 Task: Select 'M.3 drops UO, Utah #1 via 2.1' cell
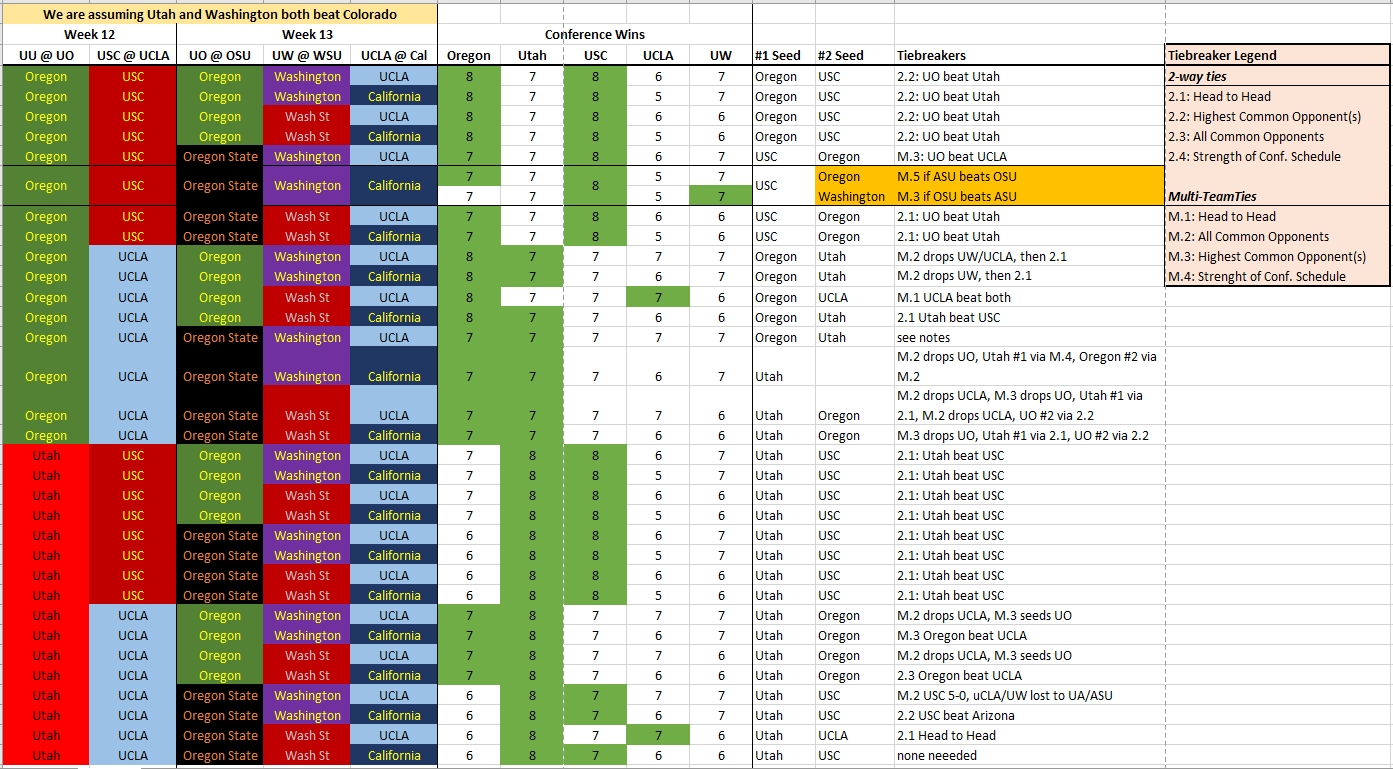(x=1030, y=435)
